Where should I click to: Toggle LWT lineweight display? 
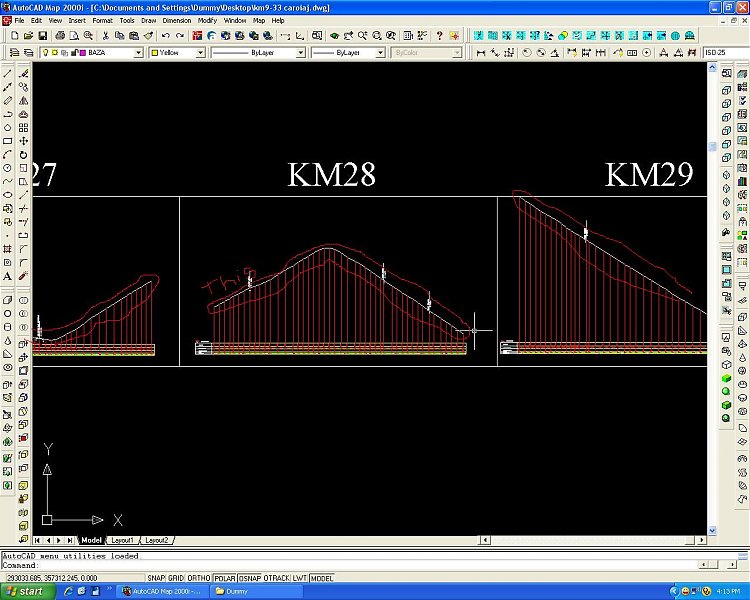point(299,578)
